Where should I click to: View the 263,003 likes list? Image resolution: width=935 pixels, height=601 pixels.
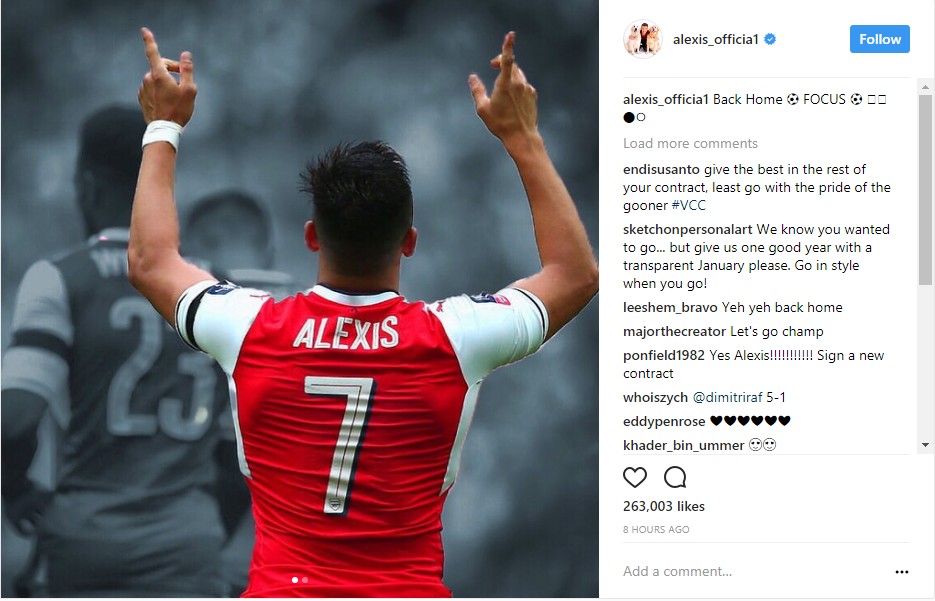coord(664,506)
